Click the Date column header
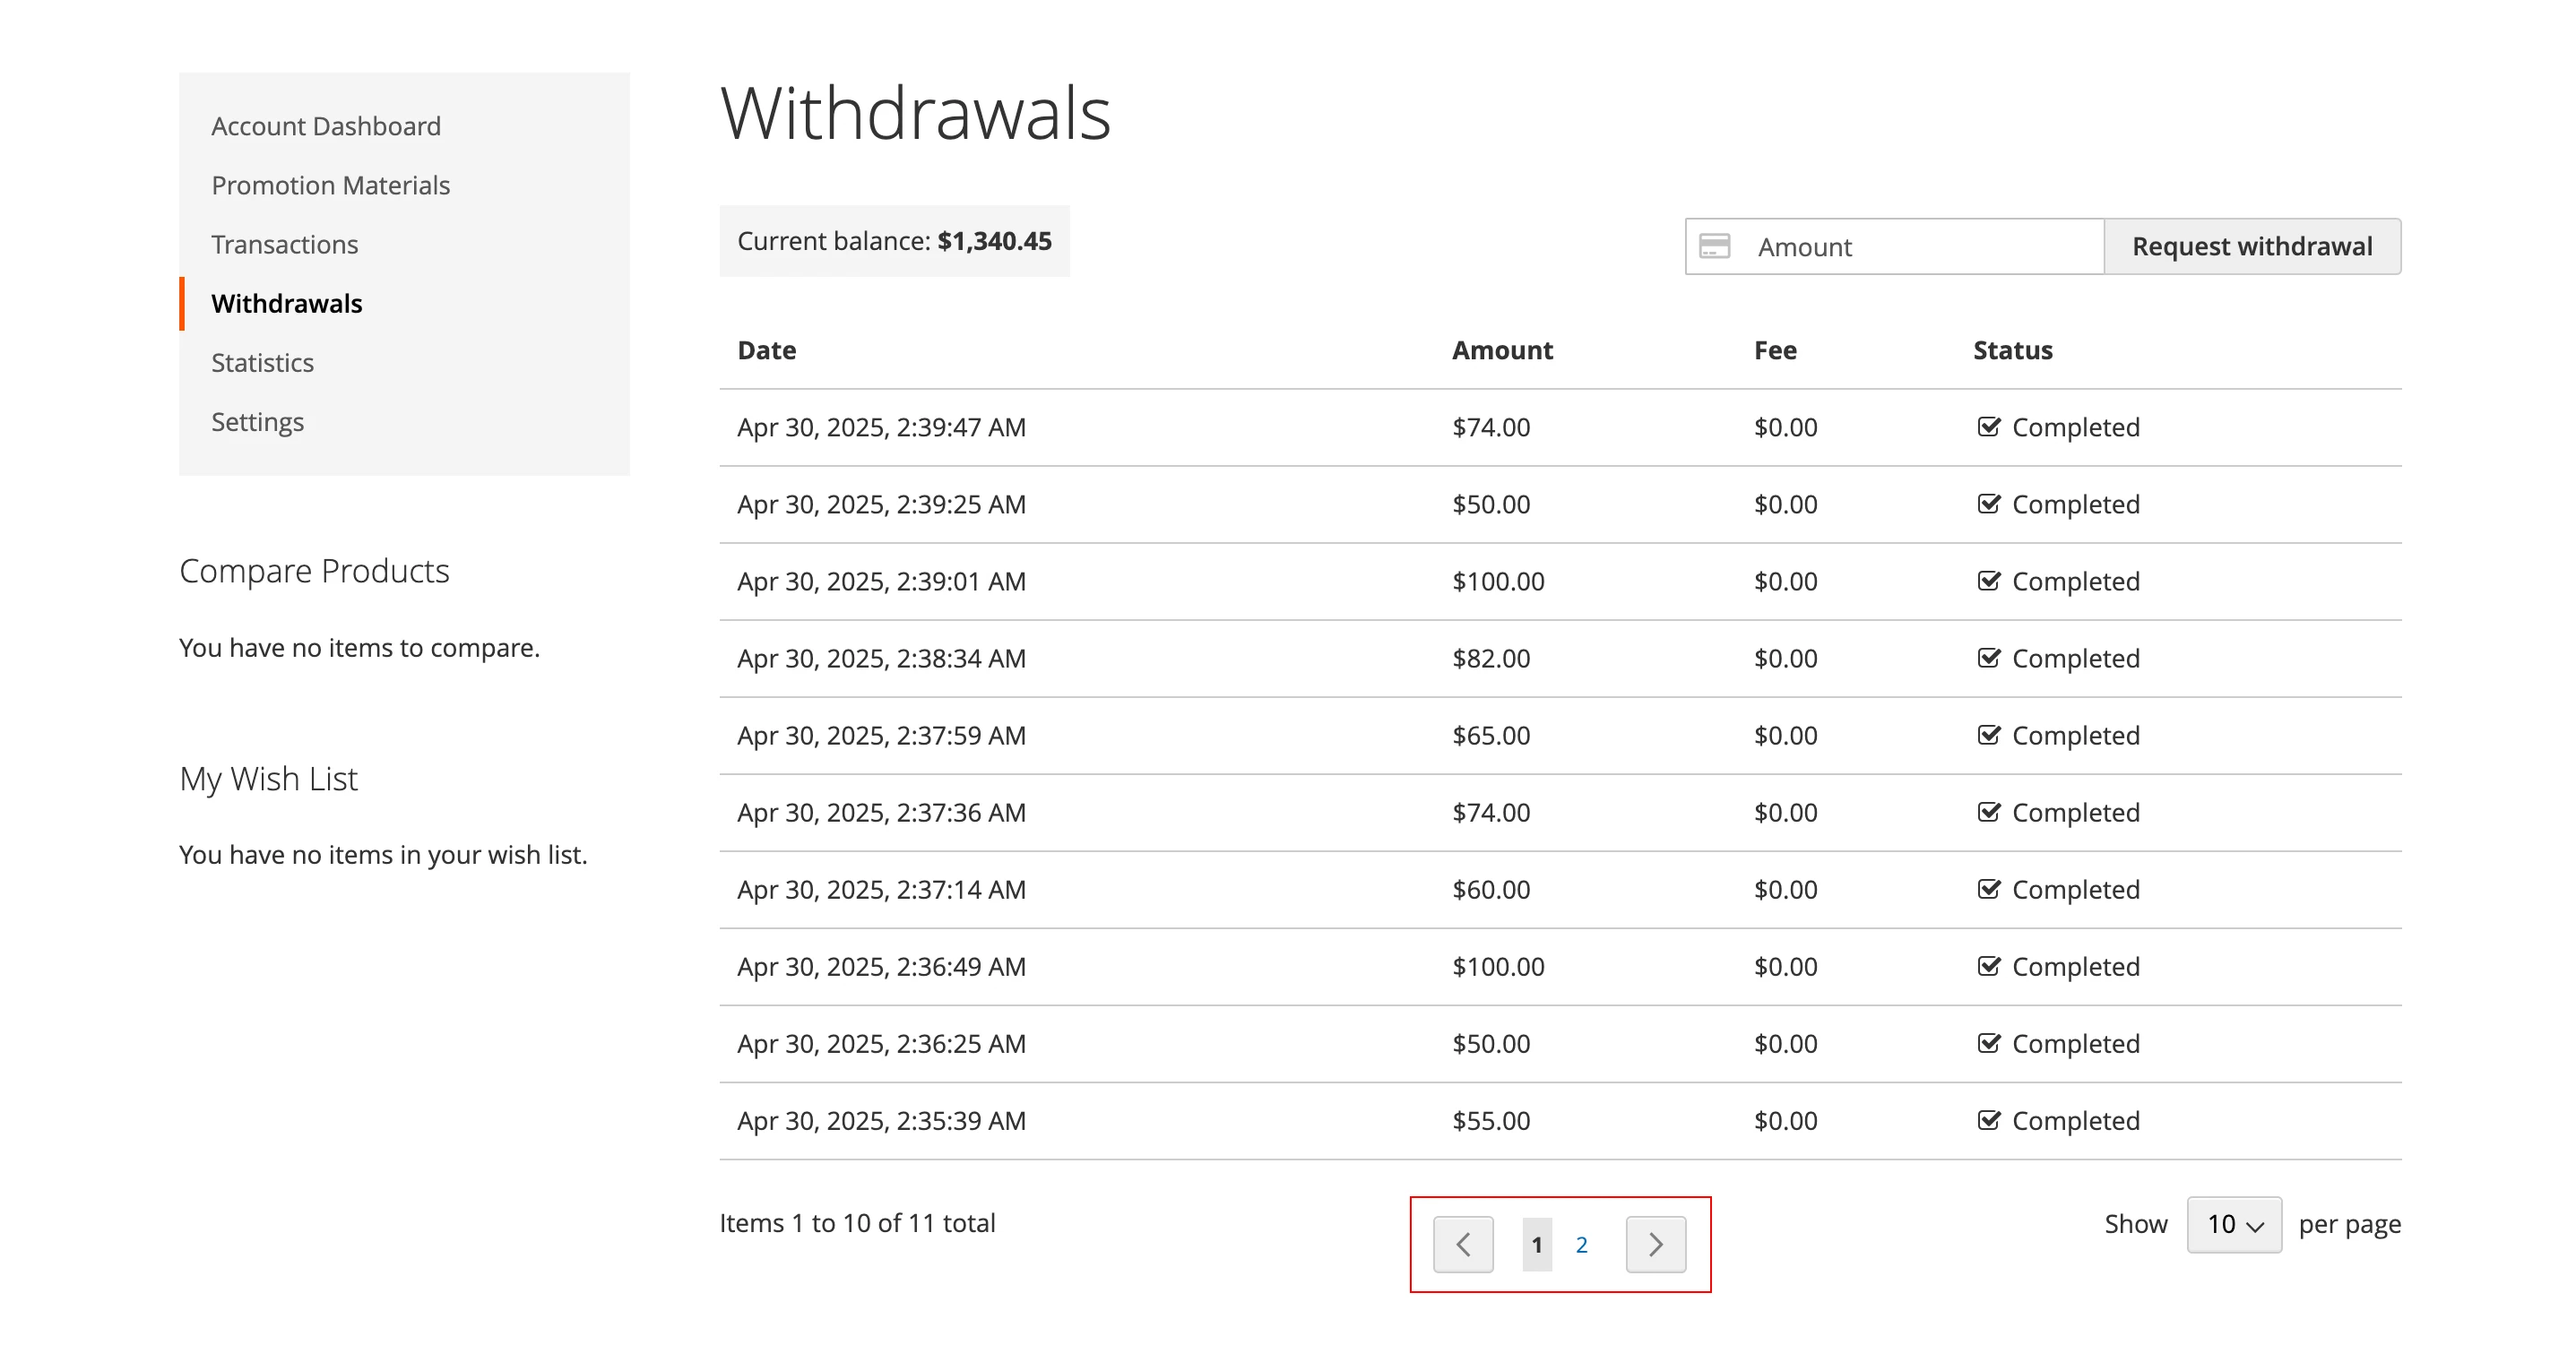The height and width of the screenshot is (1362, 2576). pyautogui.click(x=766, y=350)
